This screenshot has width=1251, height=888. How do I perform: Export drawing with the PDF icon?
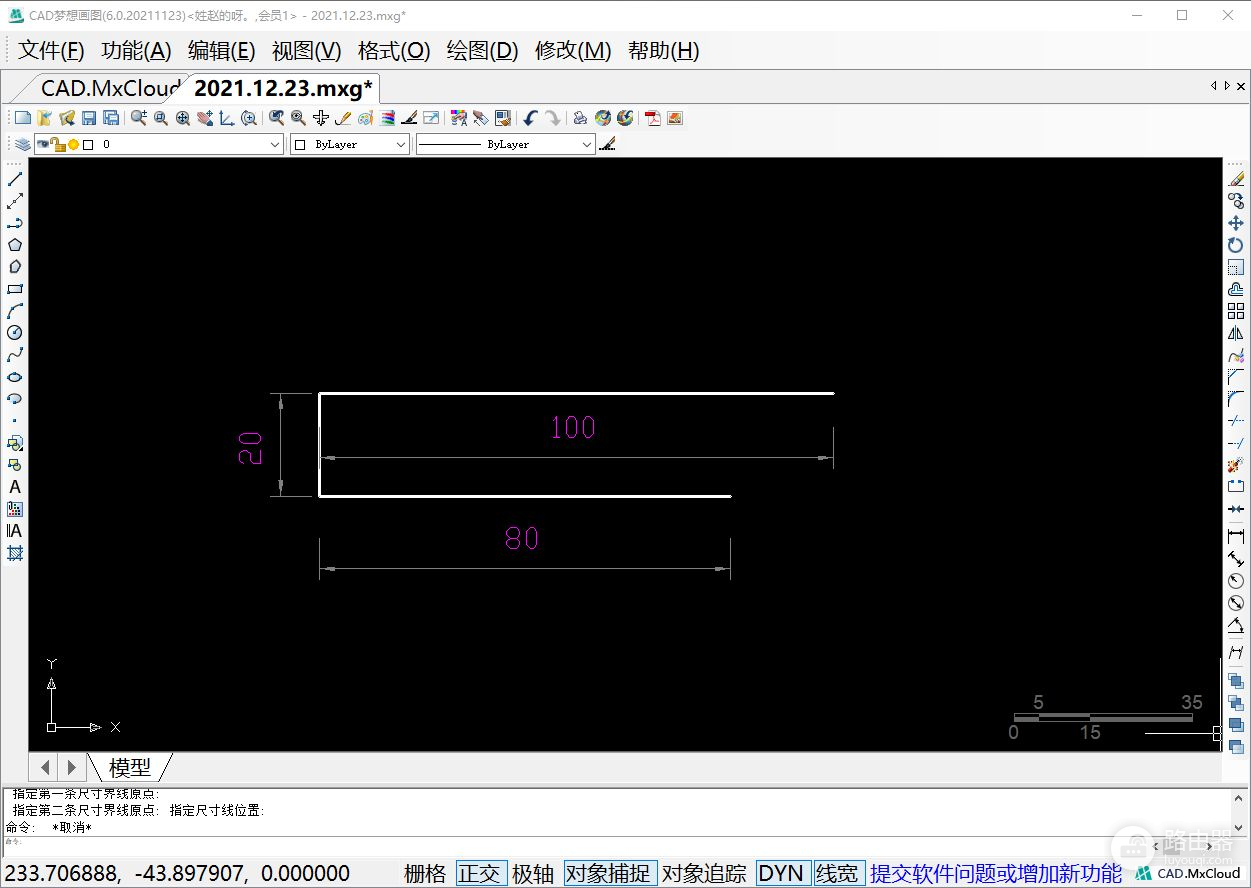pos(653,118)
